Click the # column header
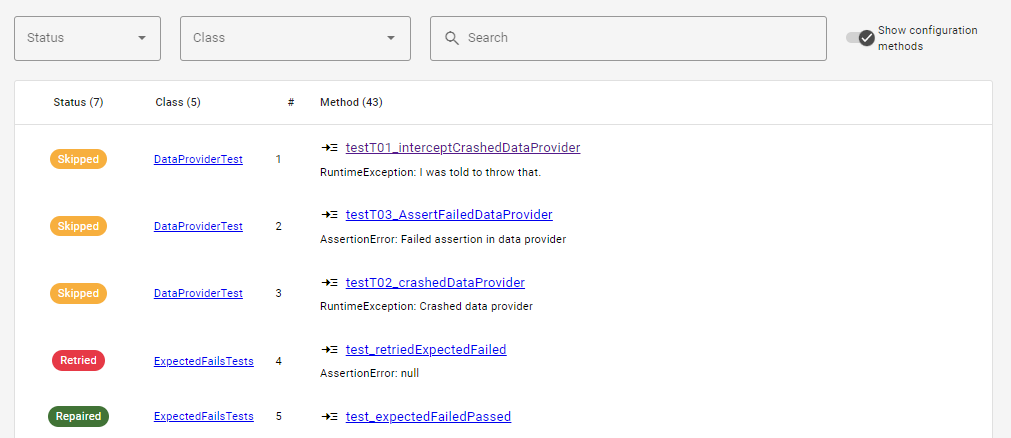 point(291,103)
